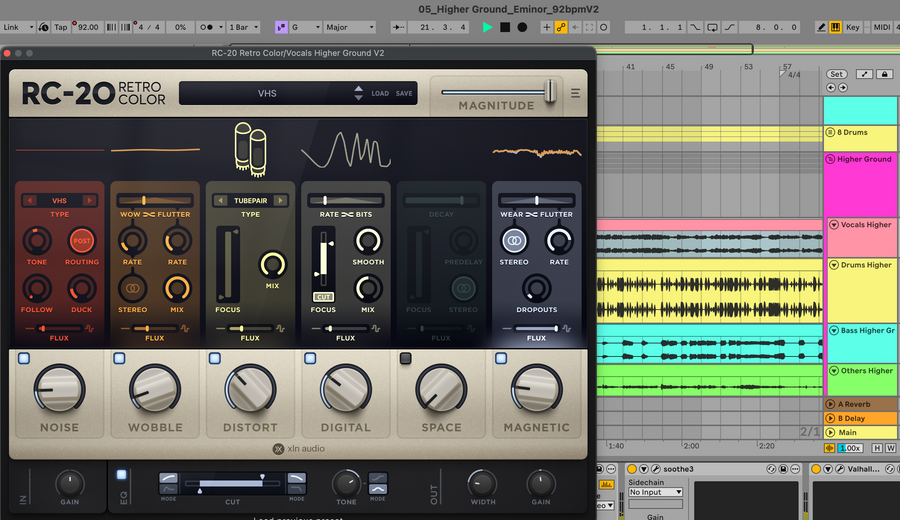
Task: Open the RC-20 hamburger menu icon
Action: click(x=575, y=93)
